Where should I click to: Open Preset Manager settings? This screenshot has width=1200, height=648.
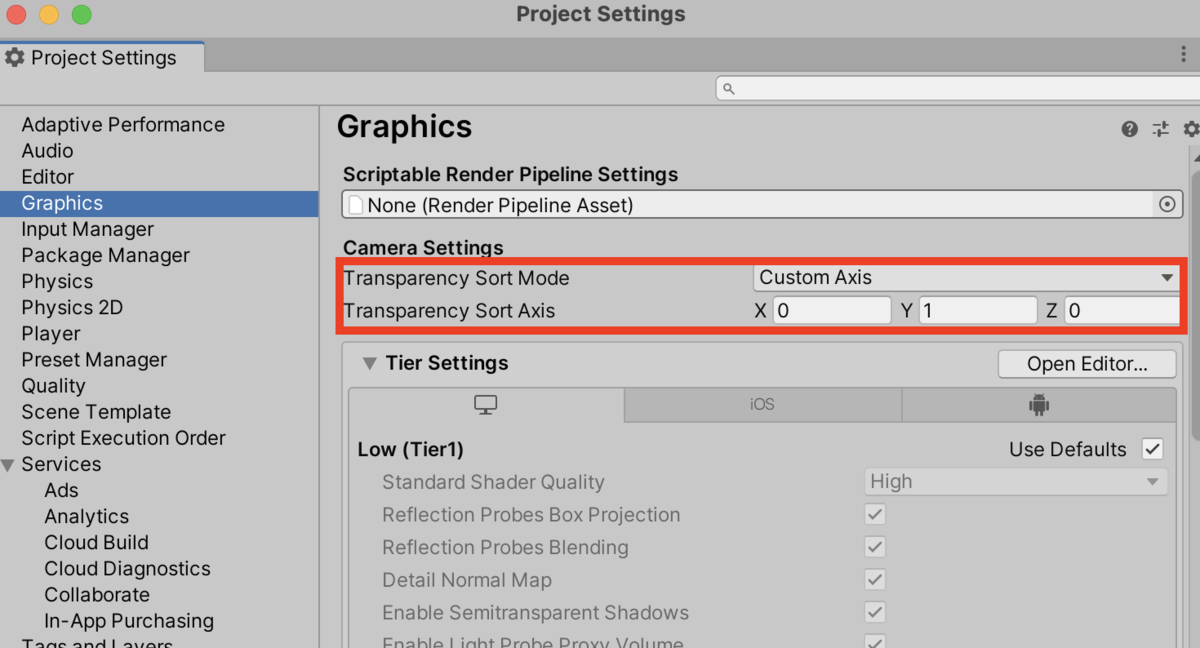point(94,359)
